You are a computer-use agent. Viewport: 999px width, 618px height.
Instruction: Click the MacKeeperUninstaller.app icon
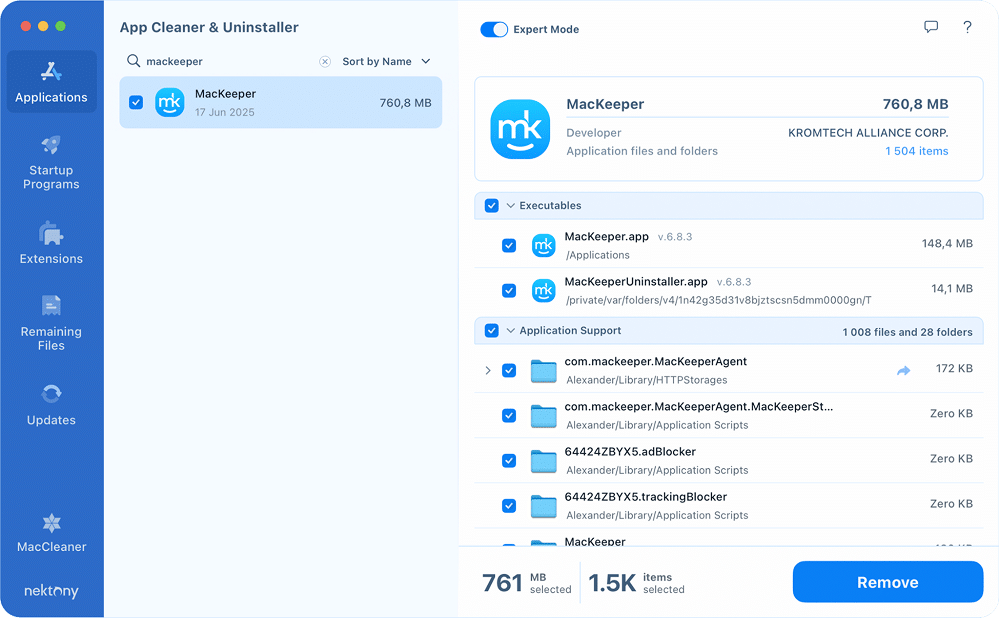coord(543,291)
